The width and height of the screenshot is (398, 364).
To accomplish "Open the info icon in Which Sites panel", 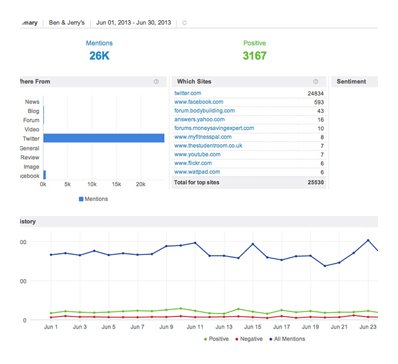I will [x=316, y=82].
